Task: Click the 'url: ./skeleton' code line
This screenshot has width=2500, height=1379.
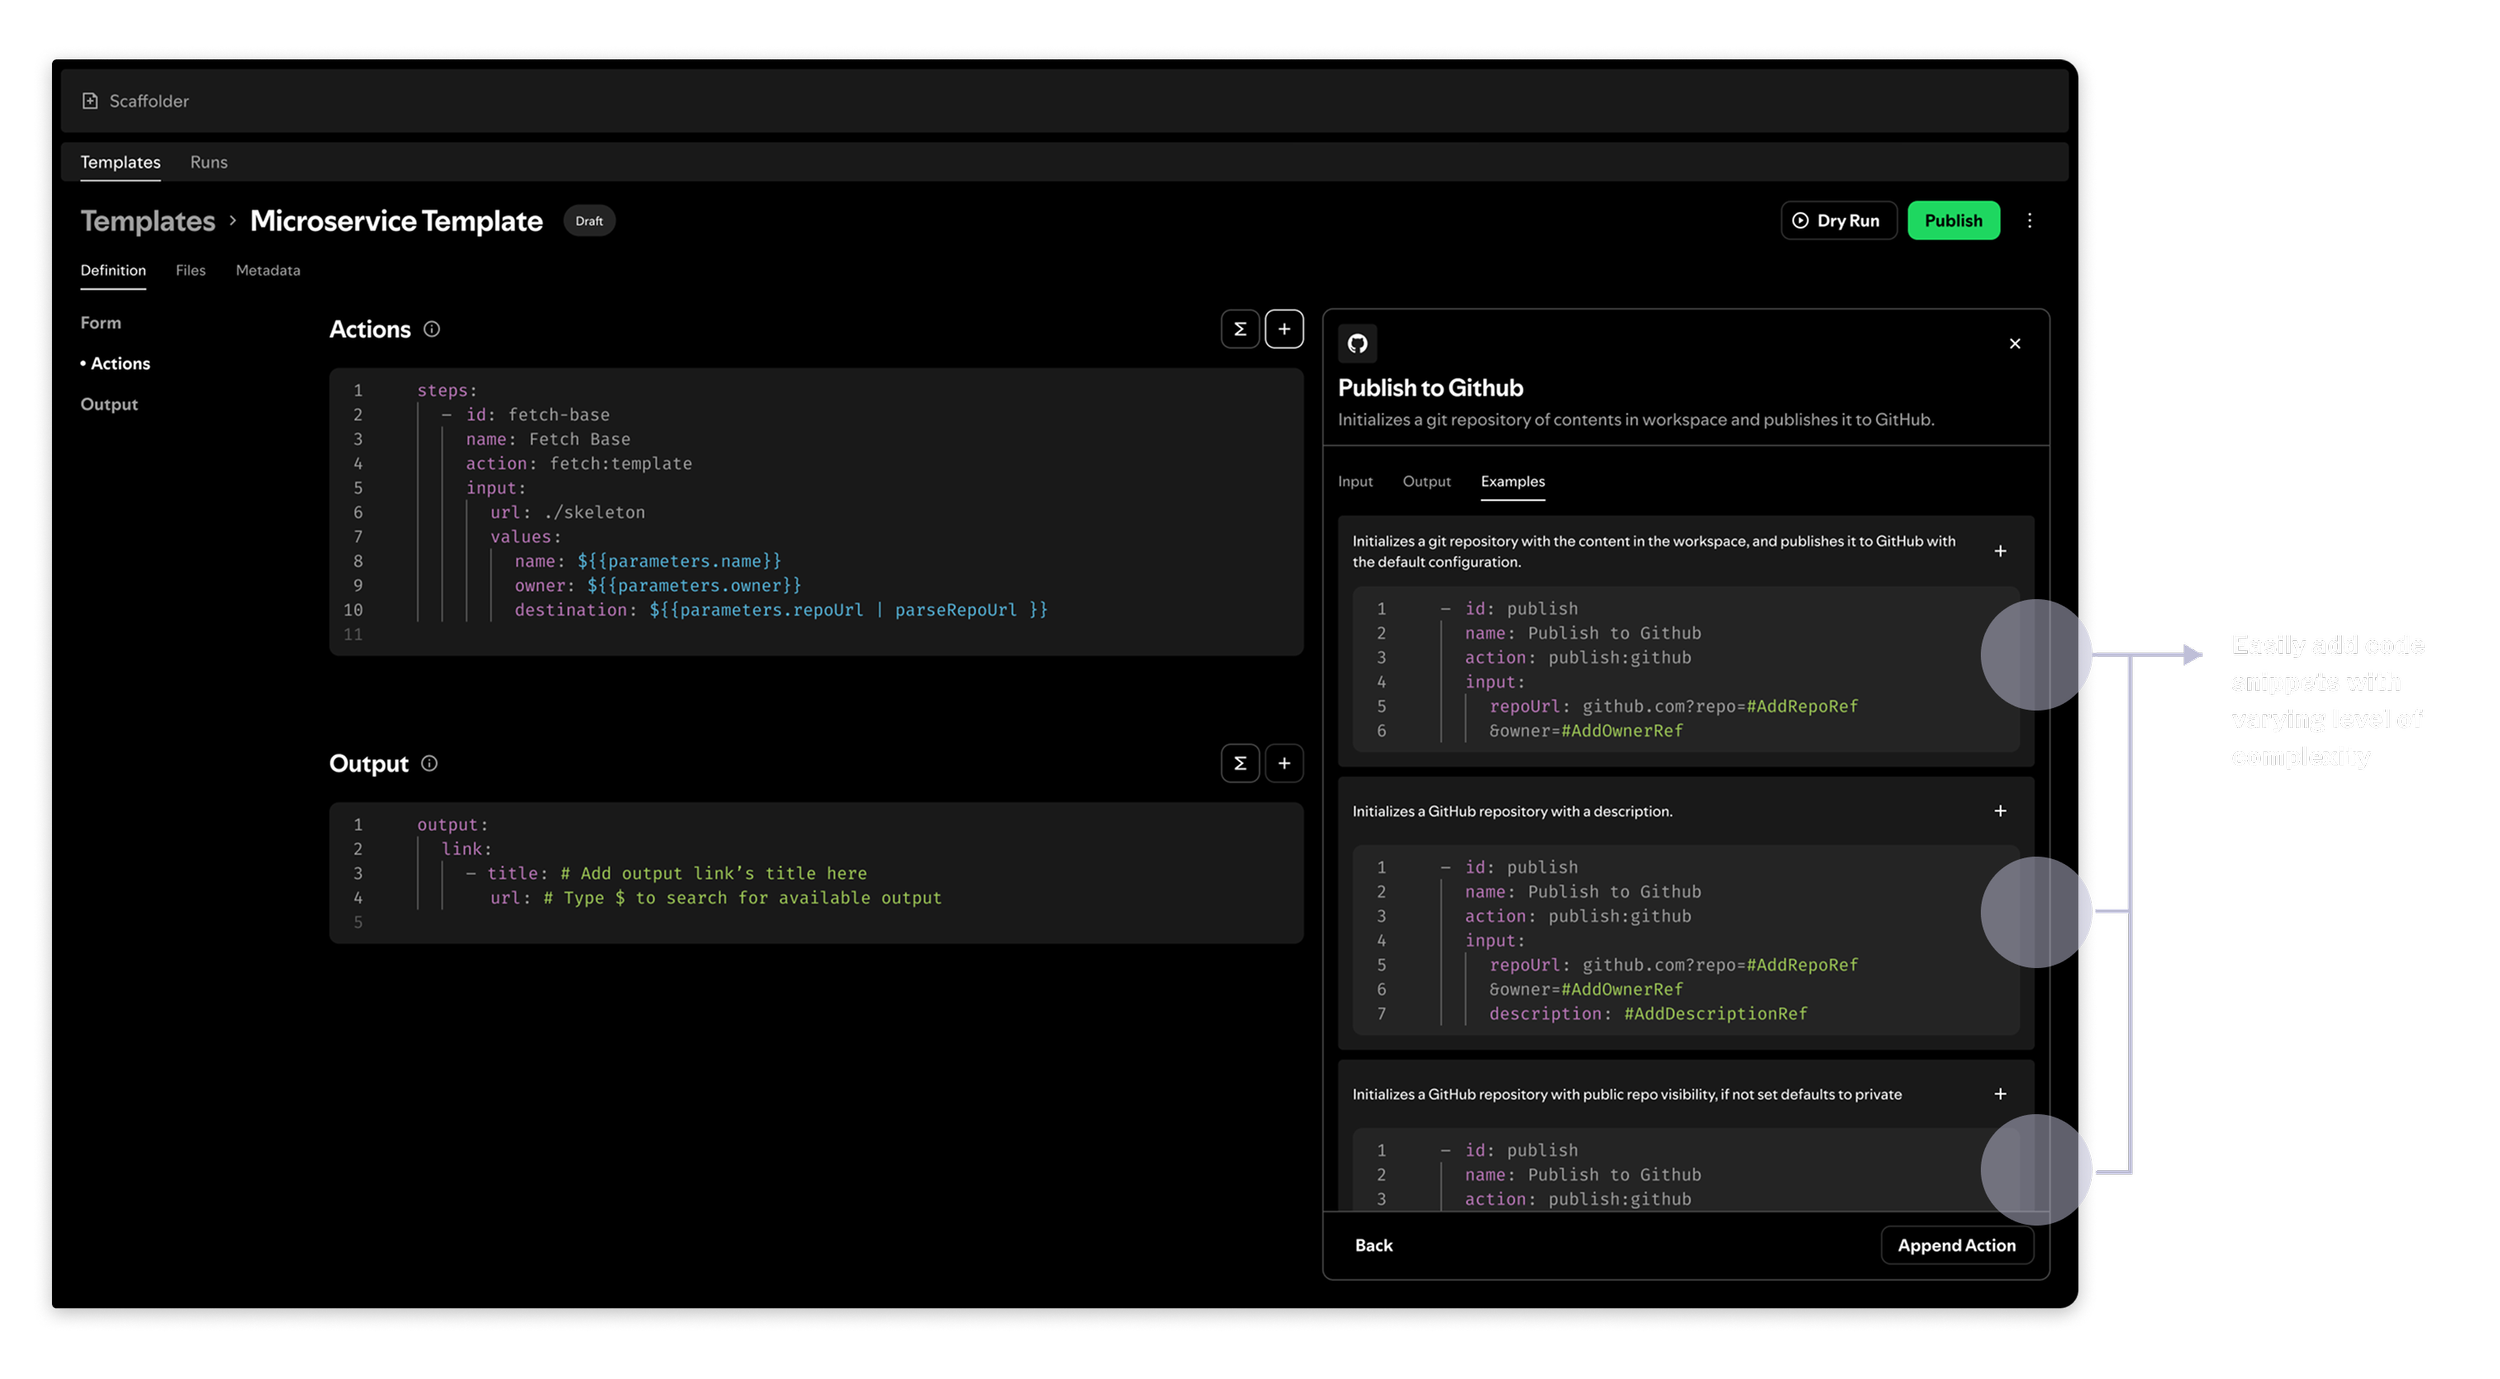Action: 567,513
